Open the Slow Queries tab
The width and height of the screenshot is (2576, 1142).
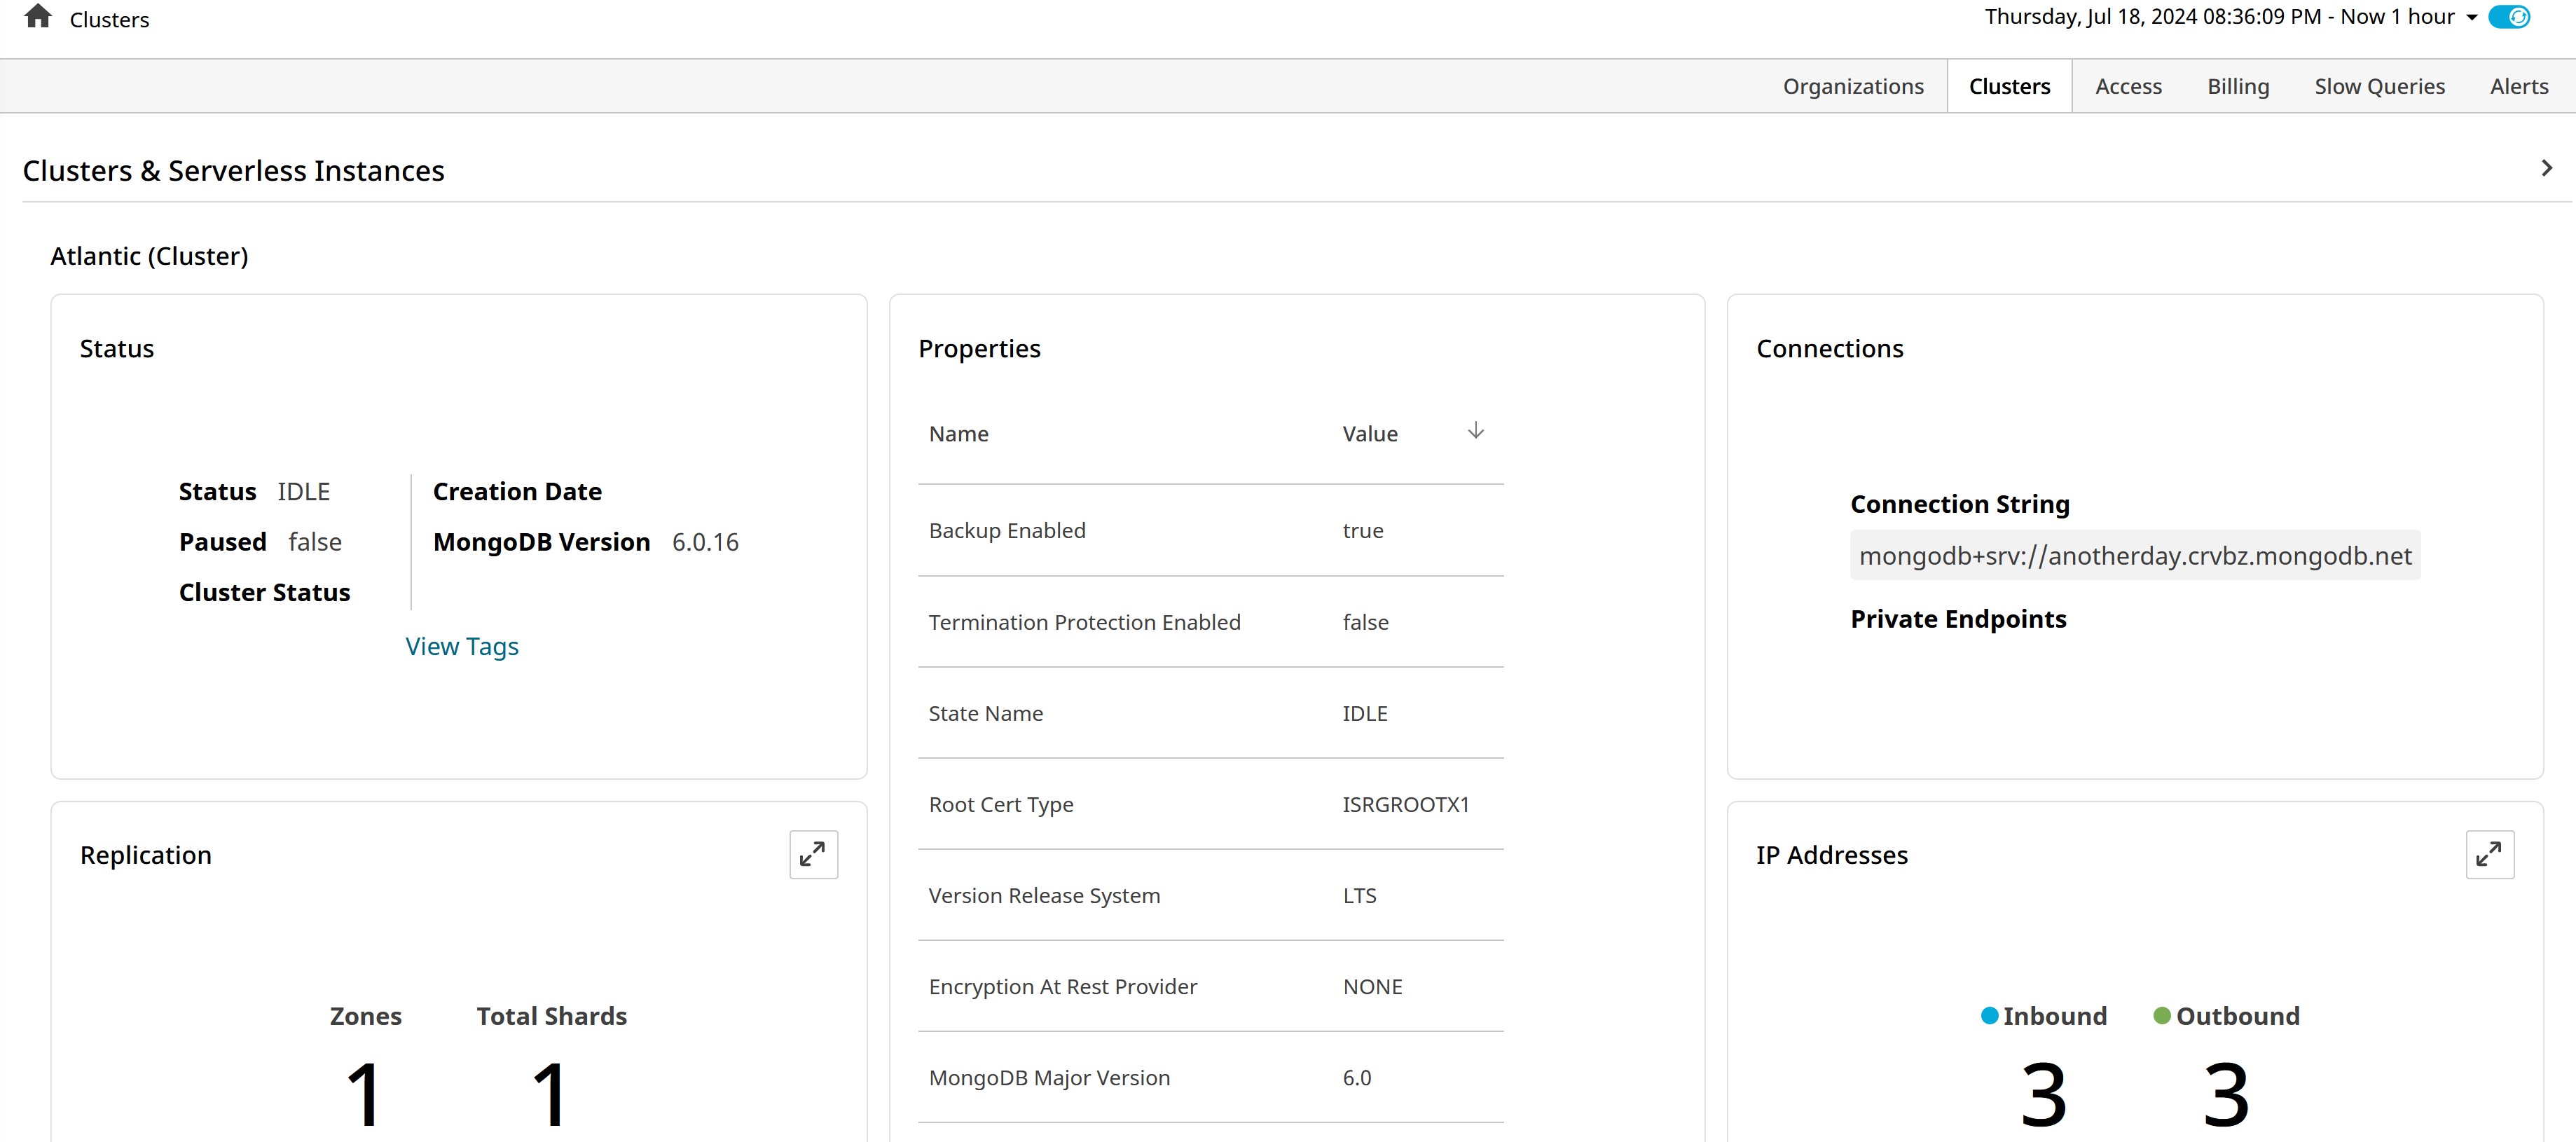pyautogui.click(x=2379, y=86)
